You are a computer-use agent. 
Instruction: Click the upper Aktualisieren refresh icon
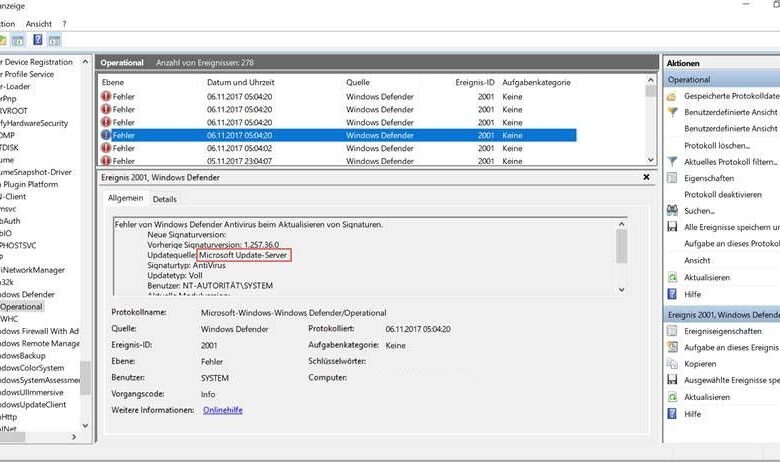pos(672,277)
